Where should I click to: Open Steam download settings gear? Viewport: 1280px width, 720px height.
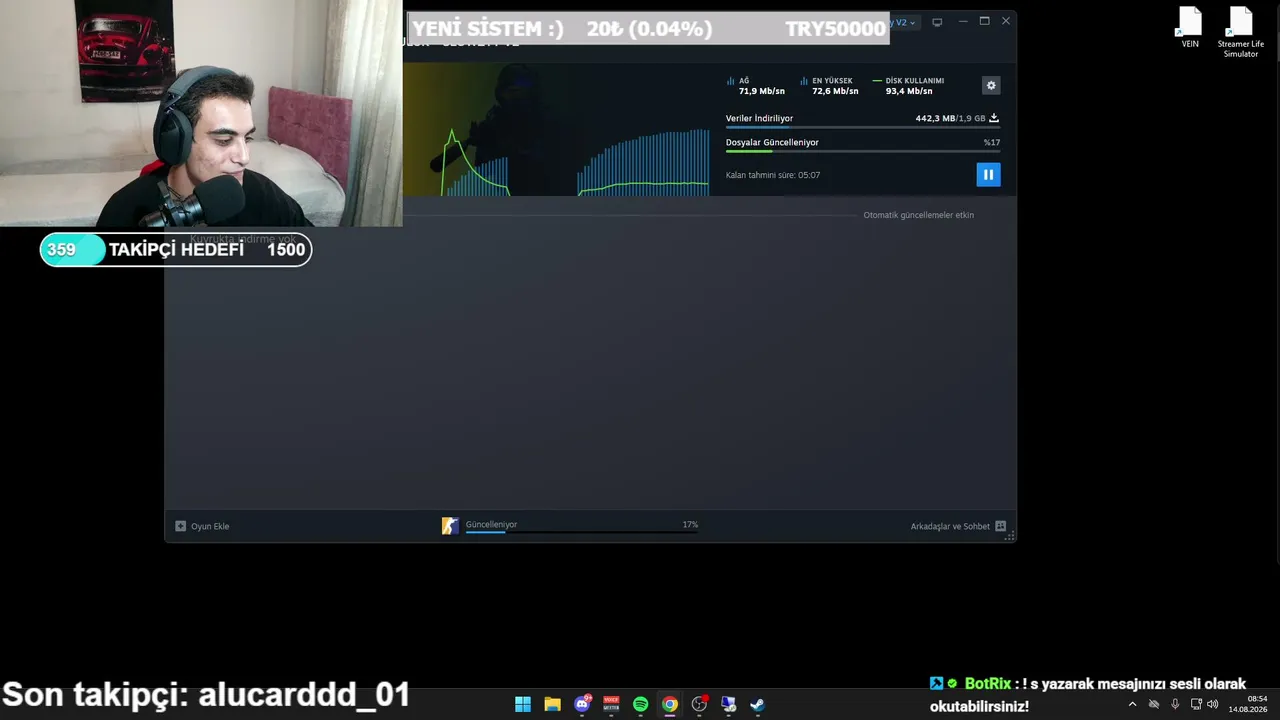click(991, 86)
